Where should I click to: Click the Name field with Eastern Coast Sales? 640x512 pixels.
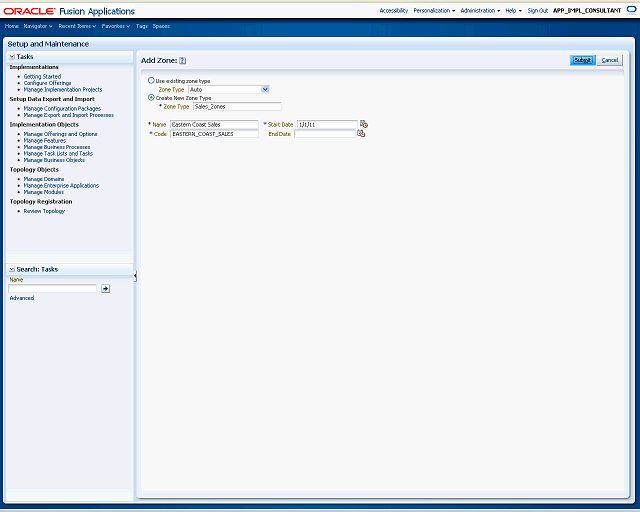[x=214, y=125]
